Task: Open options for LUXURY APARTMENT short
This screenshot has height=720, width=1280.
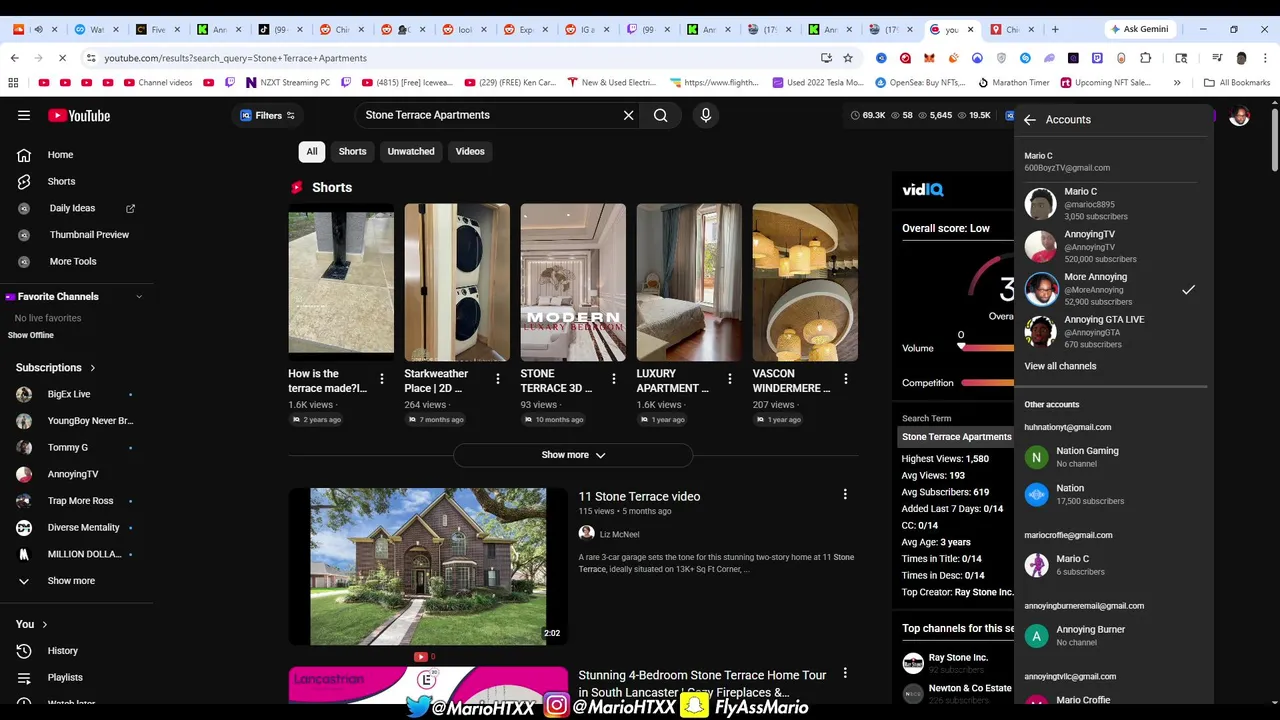Action: [729, 379]
